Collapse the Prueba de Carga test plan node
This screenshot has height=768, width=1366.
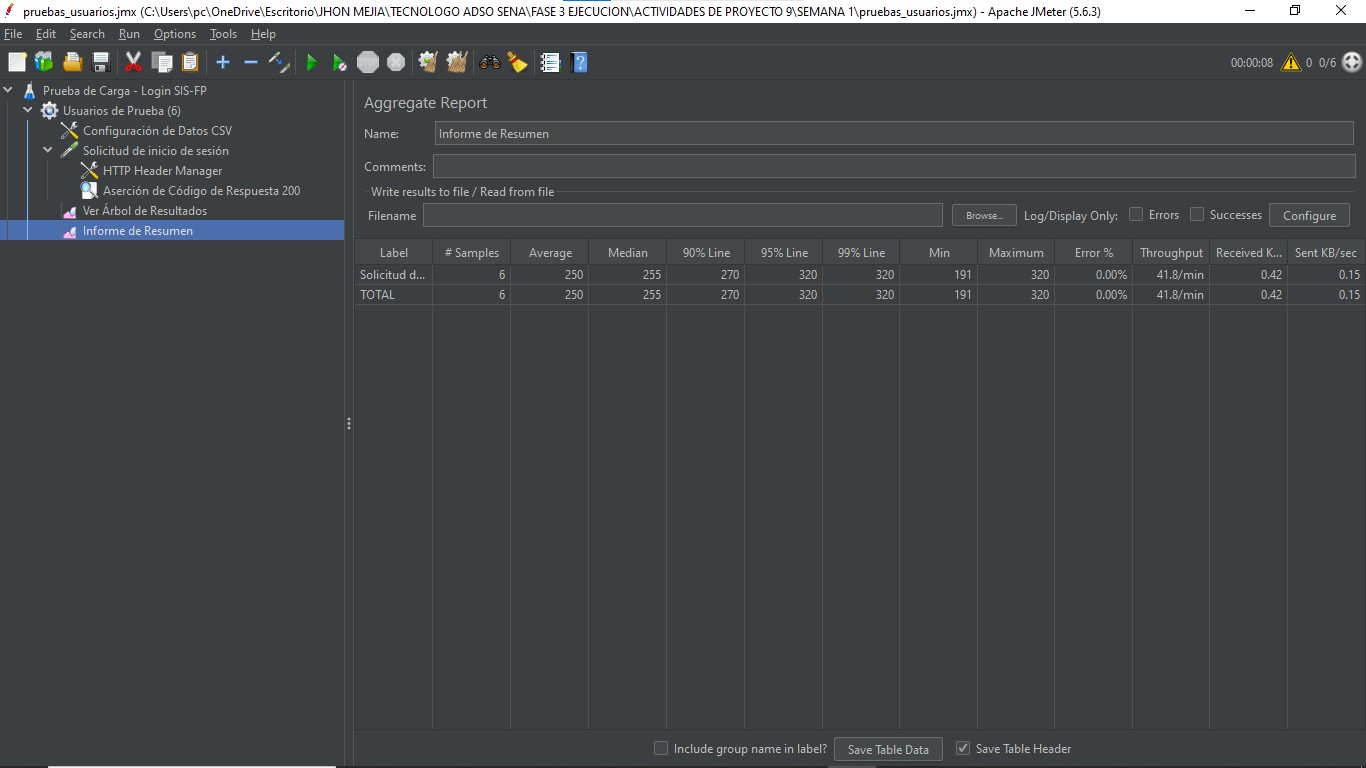9,91
